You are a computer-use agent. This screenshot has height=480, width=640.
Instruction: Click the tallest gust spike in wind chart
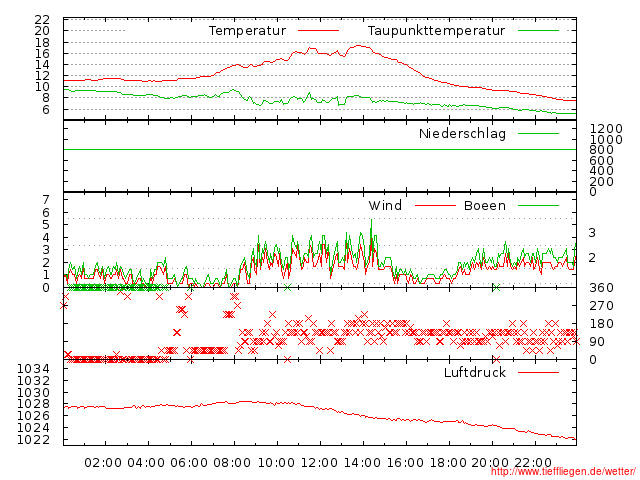coord(371,229)
